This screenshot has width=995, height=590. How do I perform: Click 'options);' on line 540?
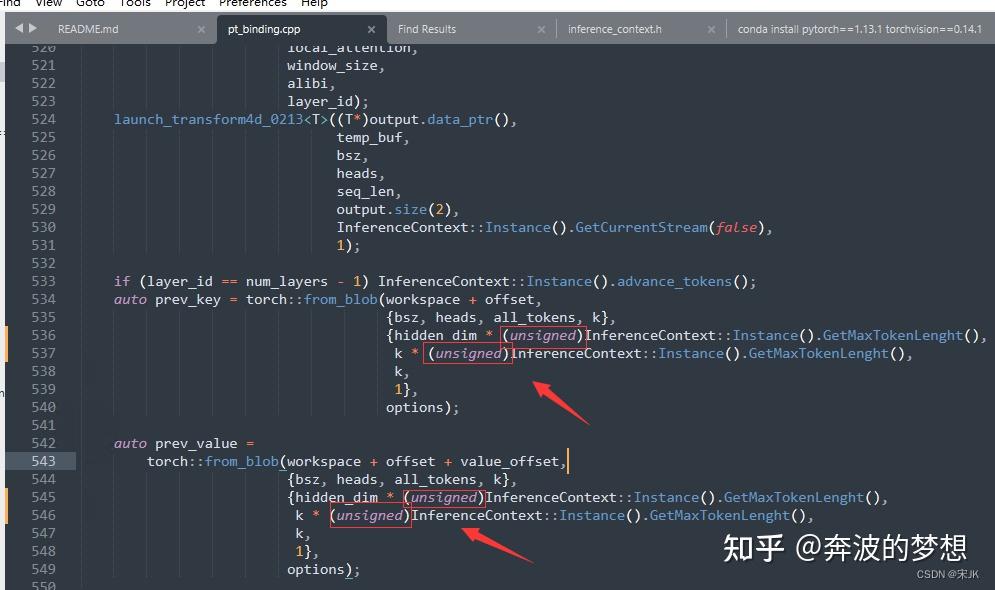tap(423, 407)
